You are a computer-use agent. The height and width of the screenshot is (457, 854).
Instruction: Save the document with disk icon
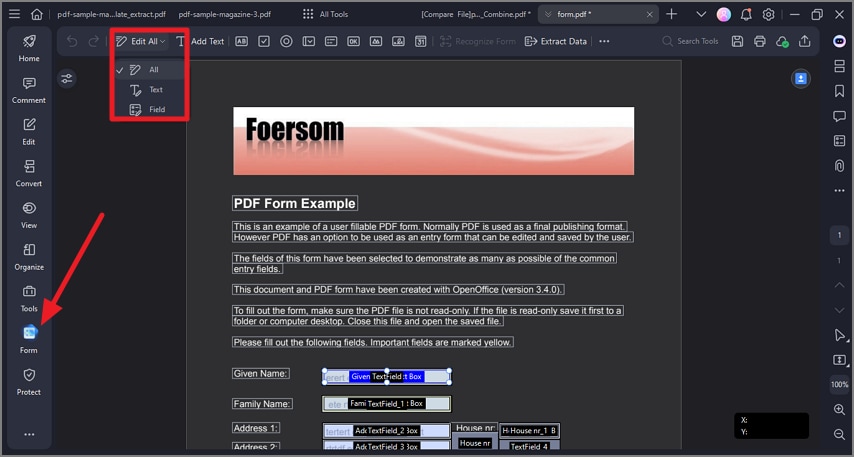click(737, 41)
